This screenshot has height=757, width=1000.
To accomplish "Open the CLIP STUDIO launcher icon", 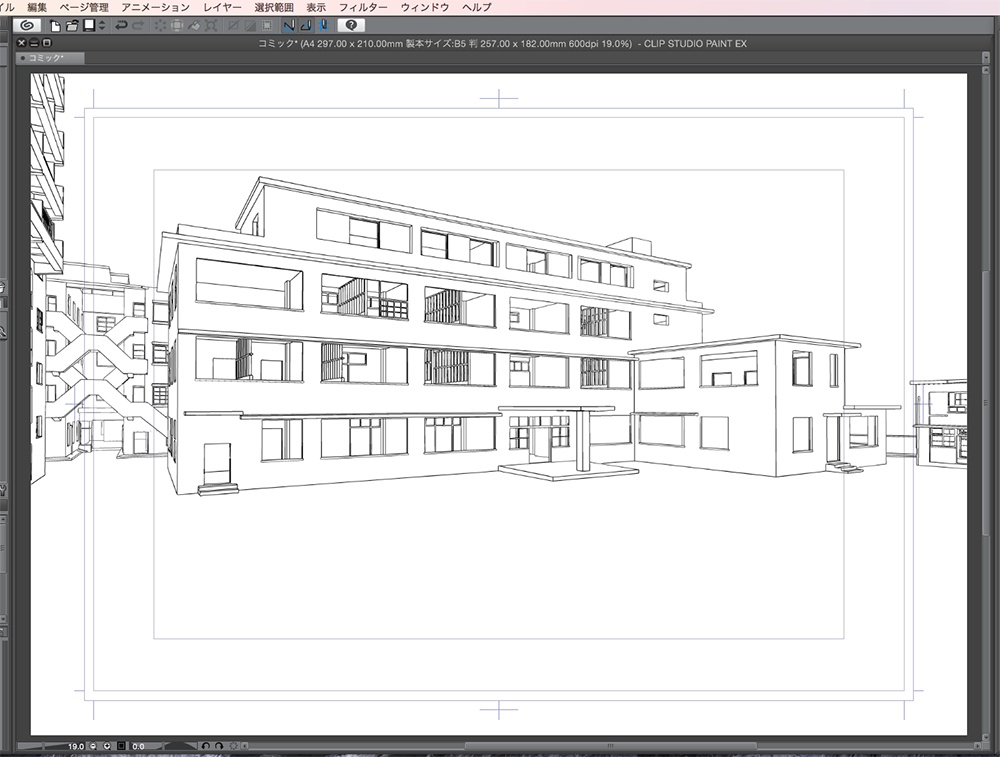I will coord(27,26).
